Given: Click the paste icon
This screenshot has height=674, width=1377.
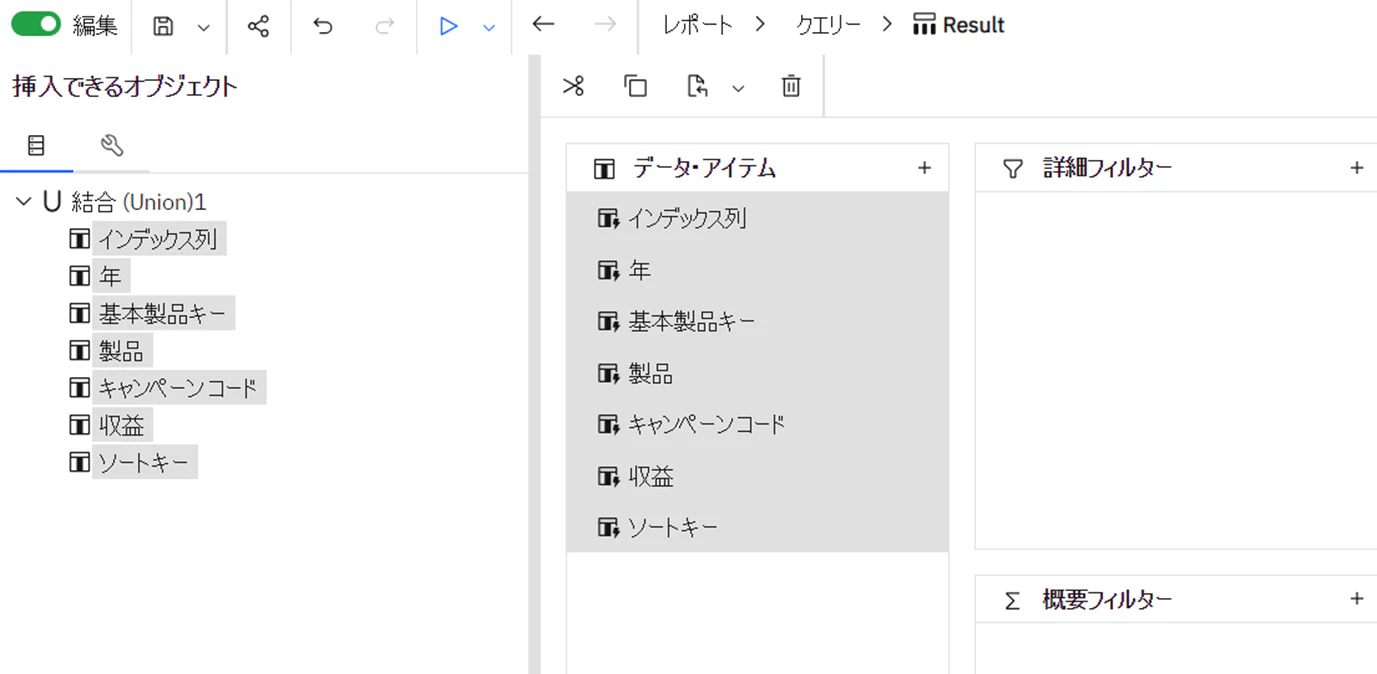Looking at the screenshot, I should coord(698,86).
